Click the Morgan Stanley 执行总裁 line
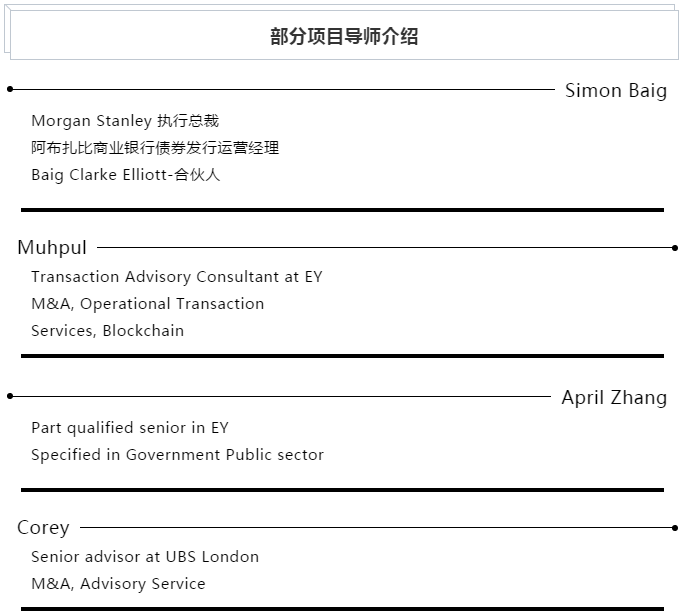 click(125, 121)
